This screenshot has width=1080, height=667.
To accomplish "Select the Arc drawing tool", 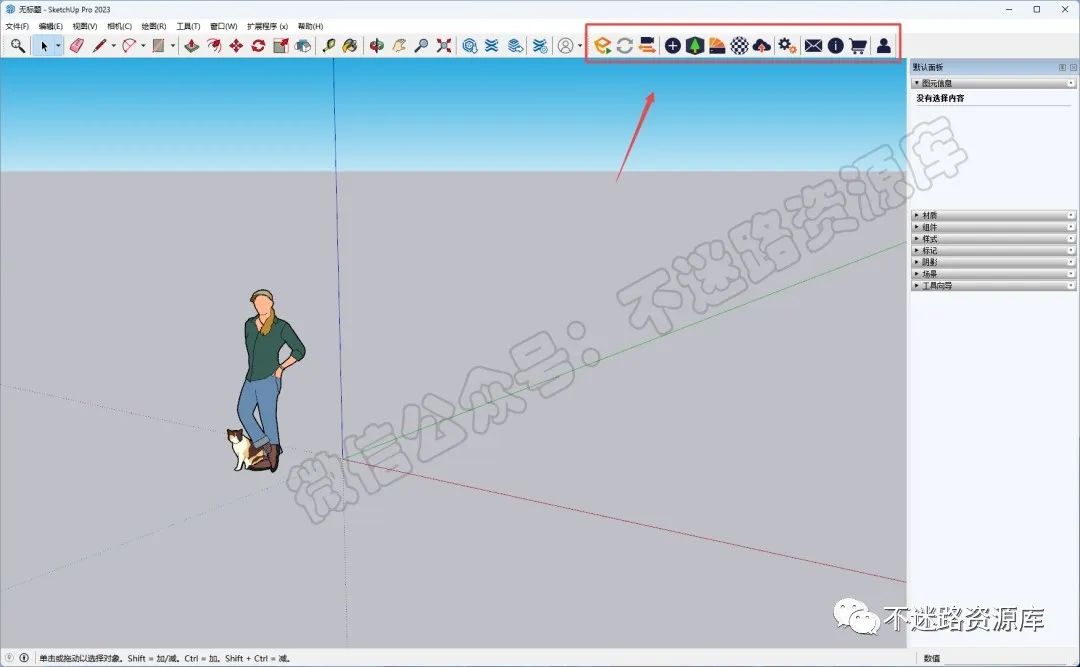I will [129, 45].
